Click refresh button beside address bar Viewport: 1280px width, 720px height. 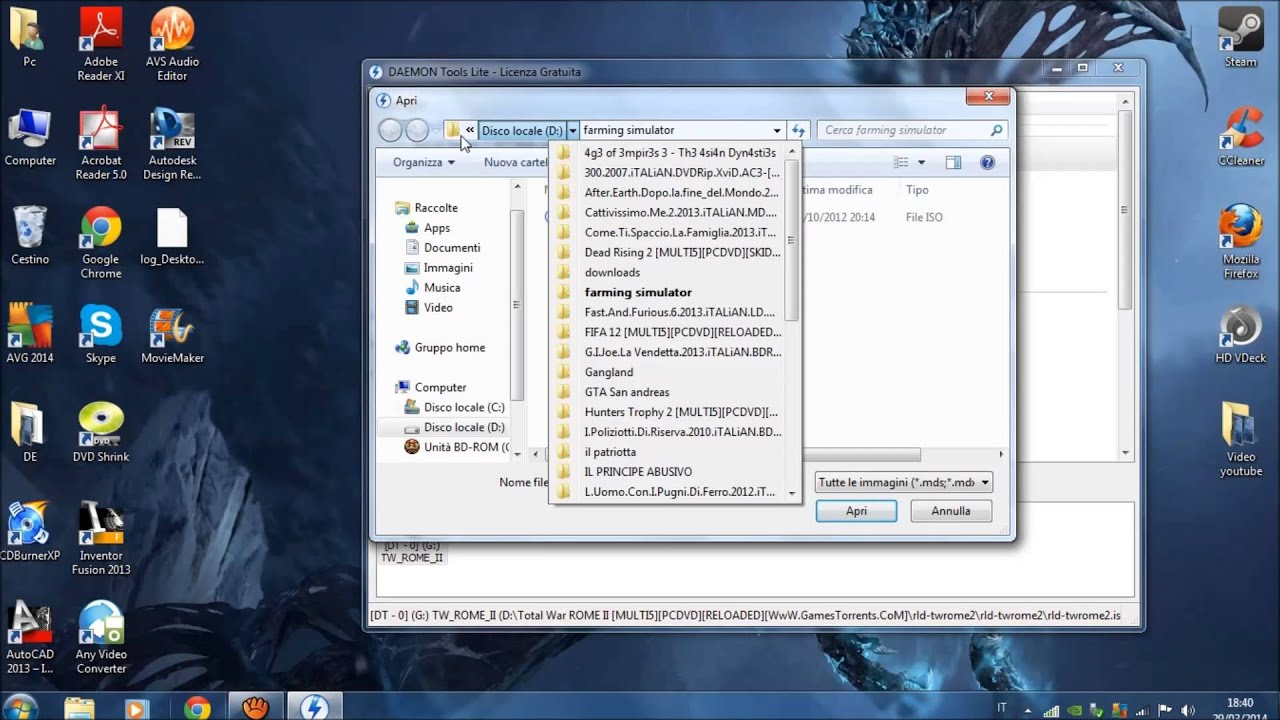point(798,130)
